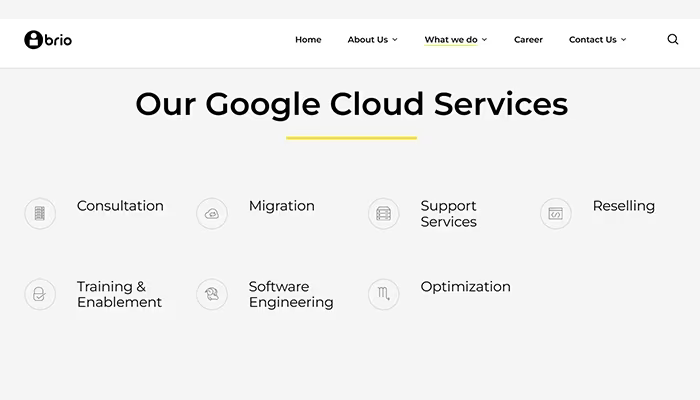Go to the Career page
This screenshot has width=700, height=400.
tap(528, 40)
